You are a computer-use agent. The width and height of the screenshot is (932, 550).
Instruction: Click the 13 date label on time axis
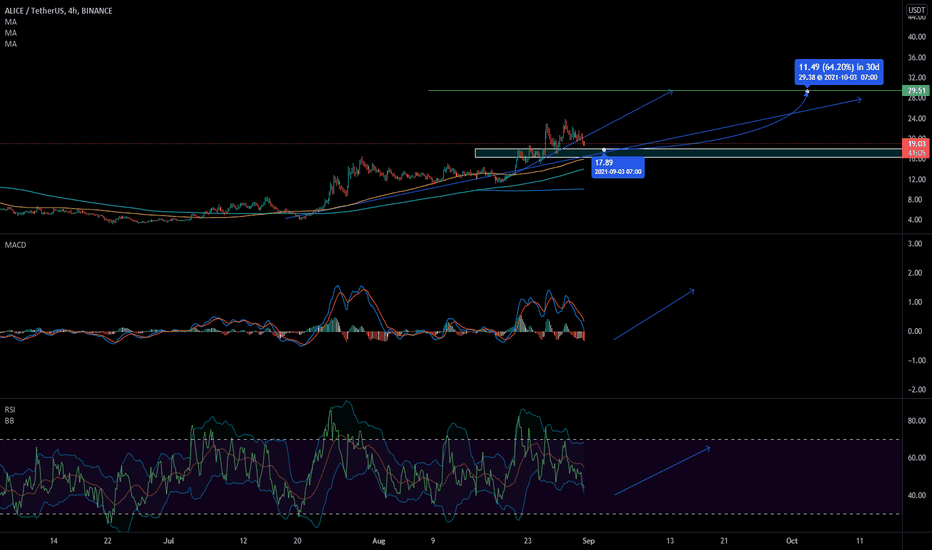coord(670,541)
